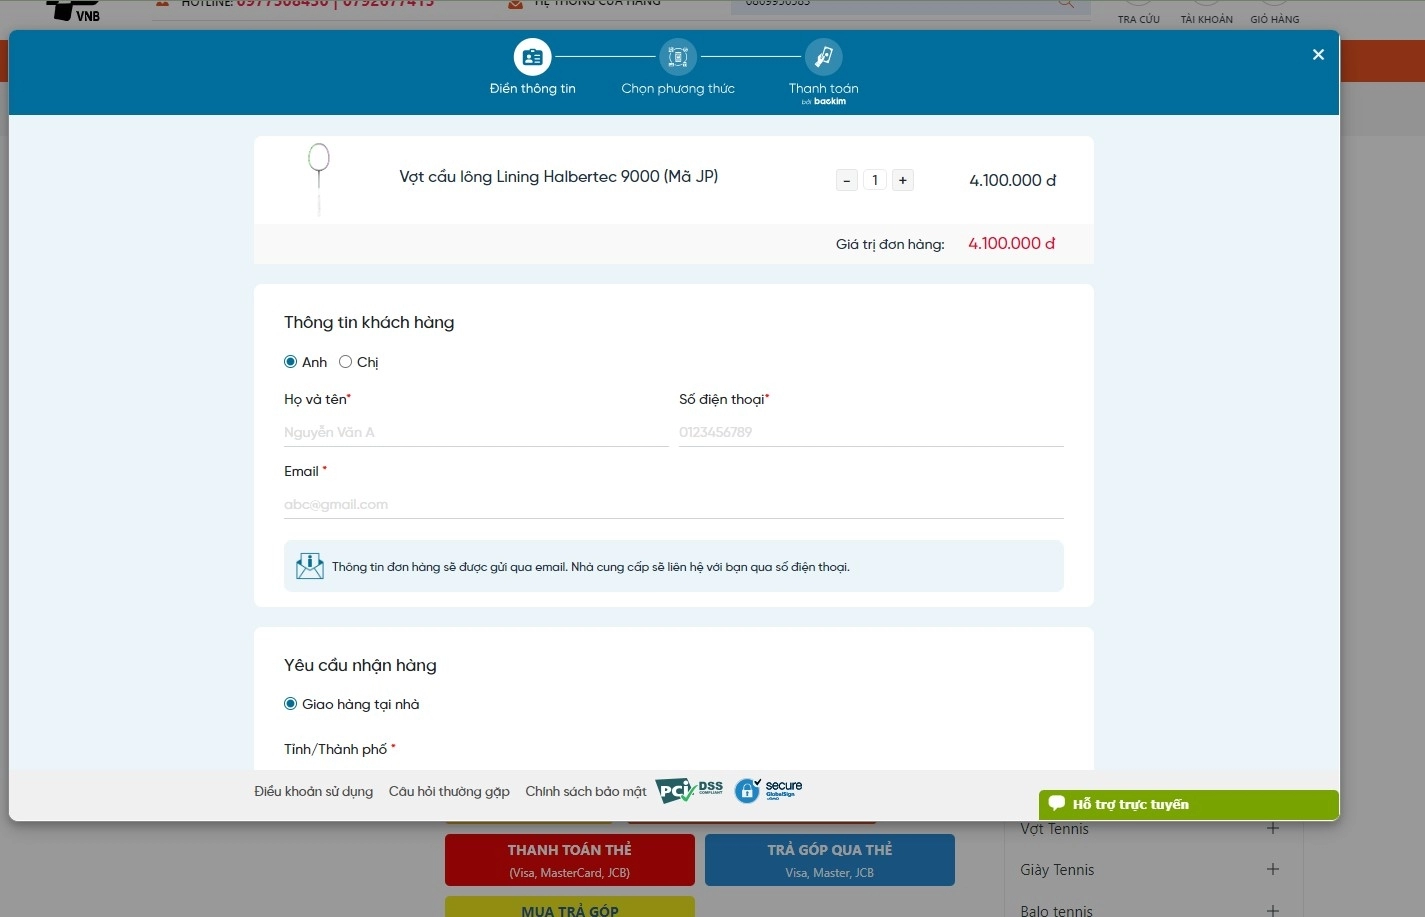The width and height of the screenshot is (1425, 917).
Task: Click the chat bubble icon in support bar
Action: pos(1057,803)
